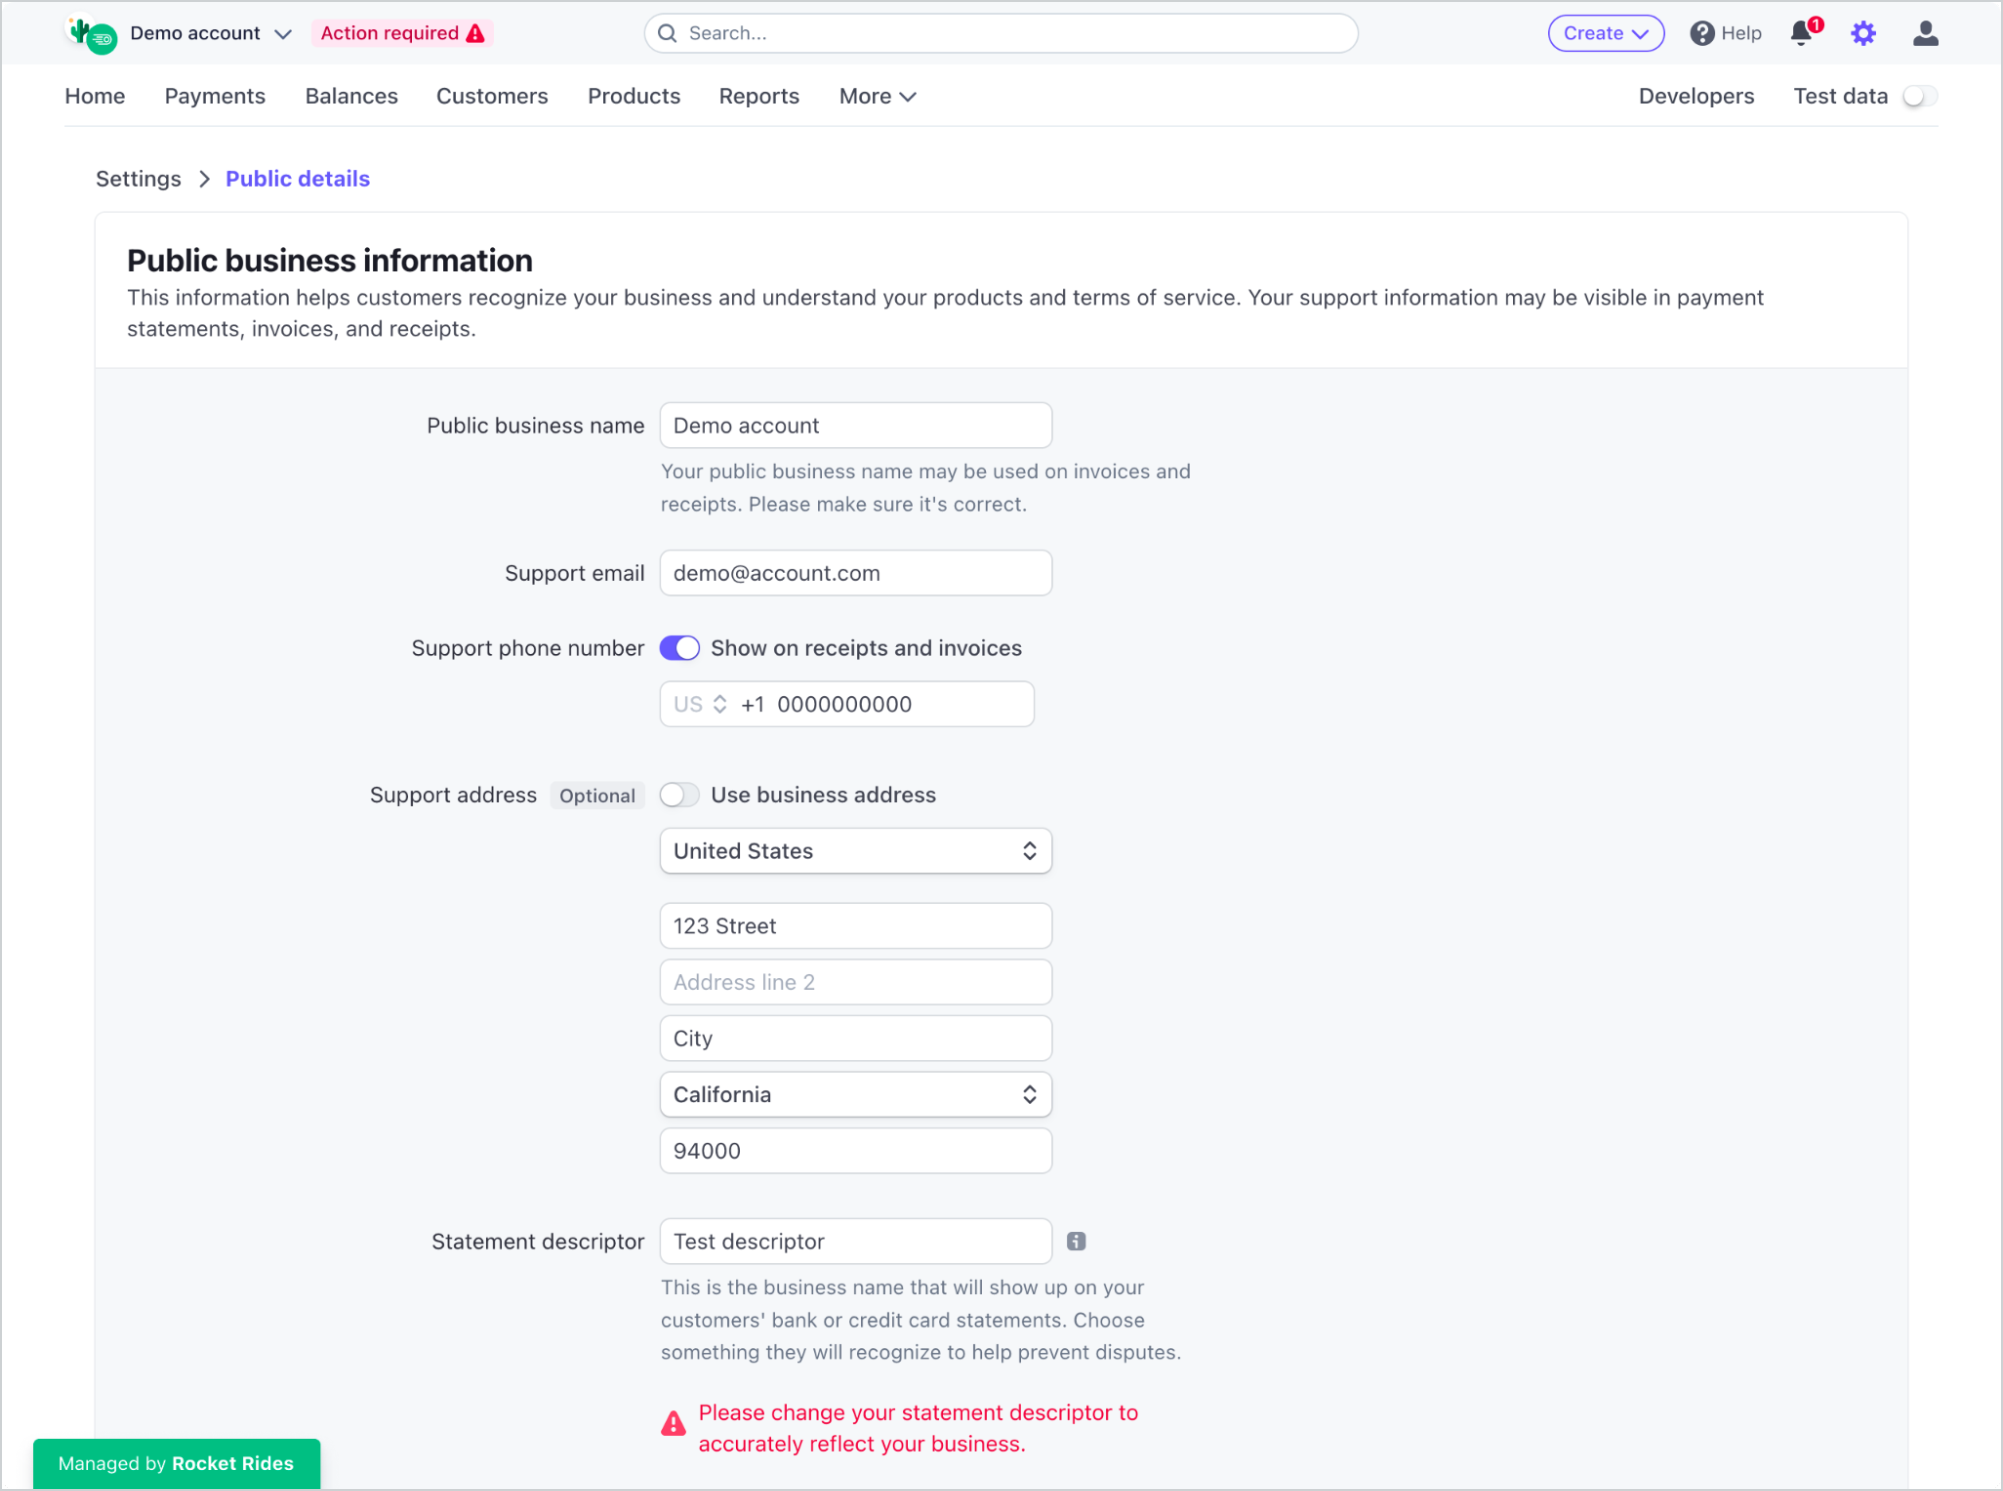Open the Balances tab
Image resolution: width=2003 pixels, height=1491 pixels.
pyautogui.click(x=351, y=96)
